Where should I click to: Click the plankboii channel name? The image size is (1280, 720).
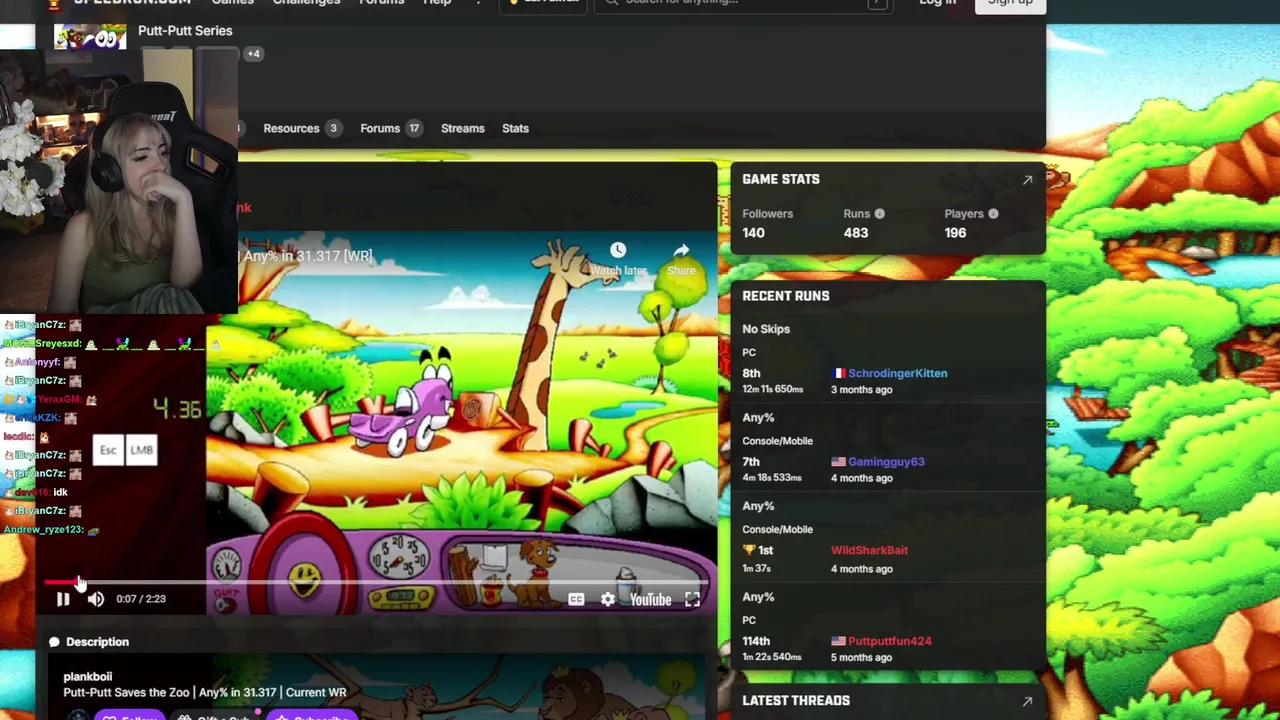[87, 677]
